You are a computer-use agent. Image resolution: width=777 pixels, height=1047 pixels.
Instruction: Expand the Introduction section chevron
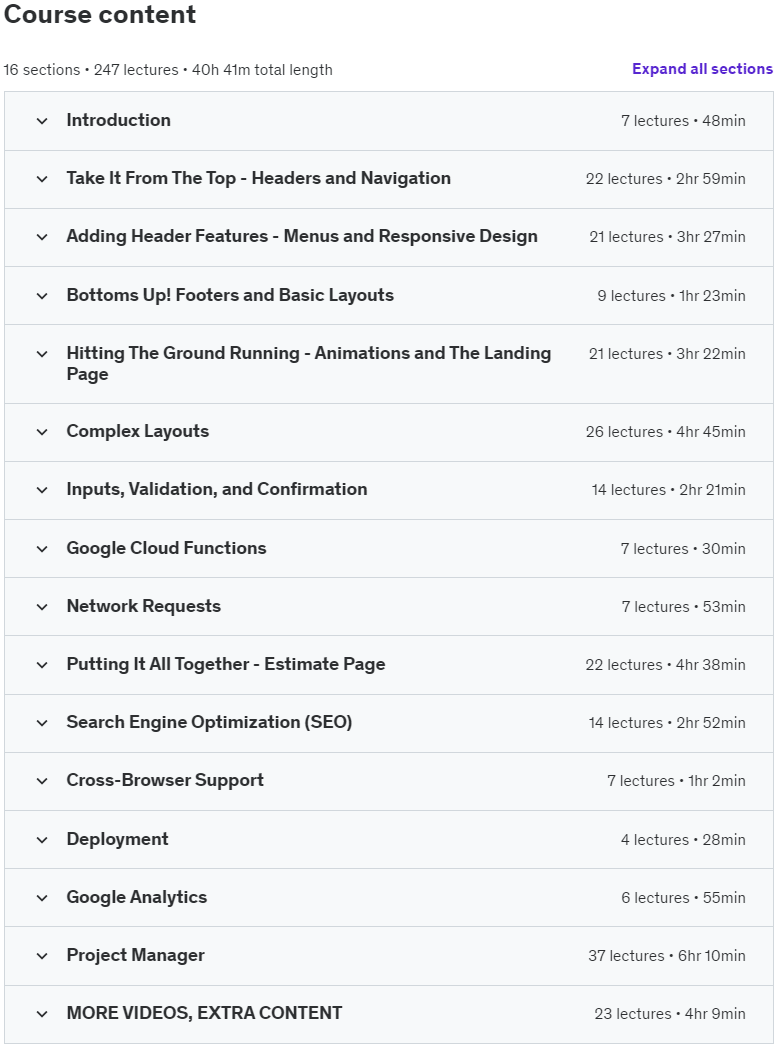tap(42, 121)
